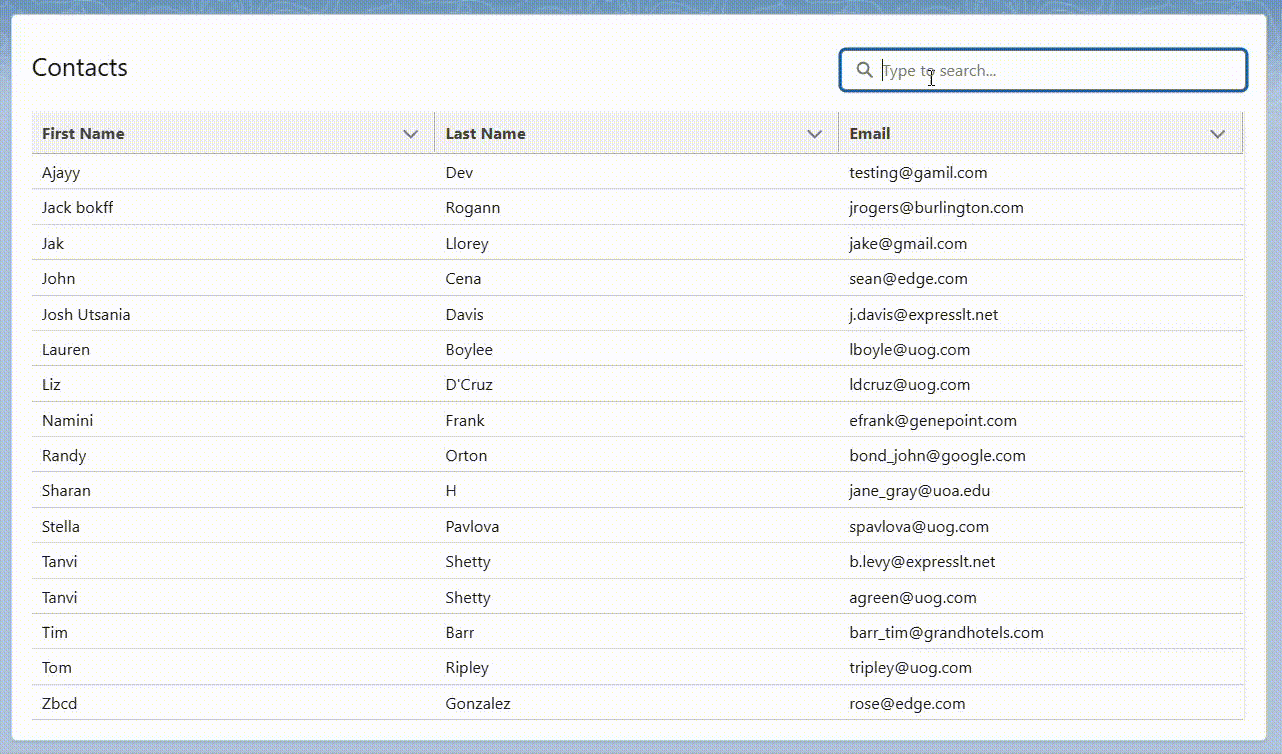Click the Contacts page title
Viewport: 1282px width, 754px height.
coord(79,67)
